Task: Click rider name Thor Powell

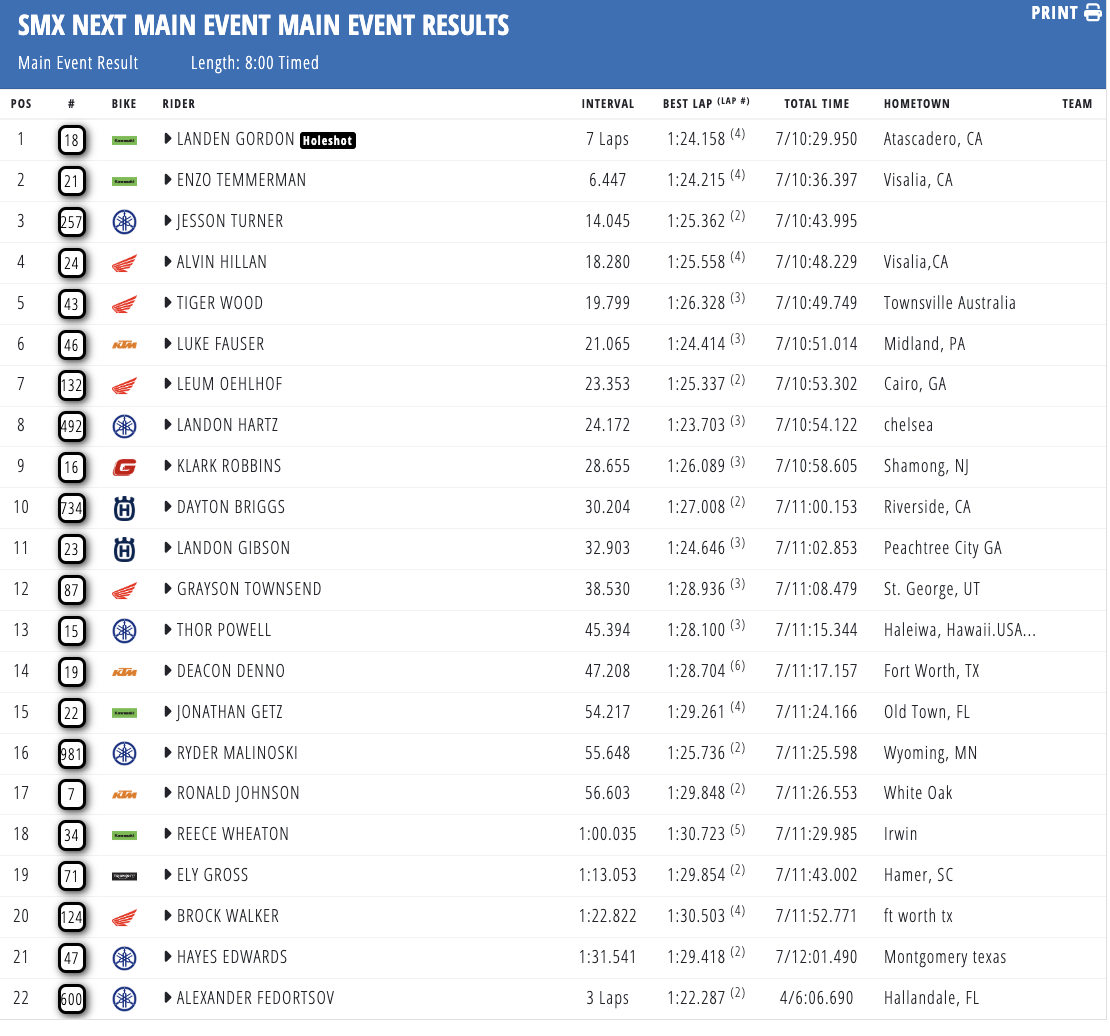Action: pos(224,631)
